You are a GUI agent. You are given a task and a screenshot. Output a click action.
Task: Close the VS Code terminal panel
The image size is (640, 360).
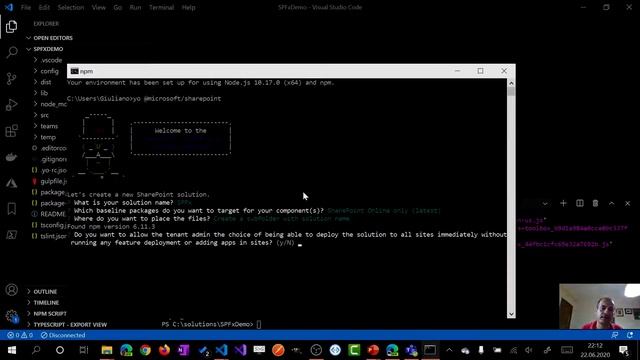pyautogui.click(x=627, y=203)
